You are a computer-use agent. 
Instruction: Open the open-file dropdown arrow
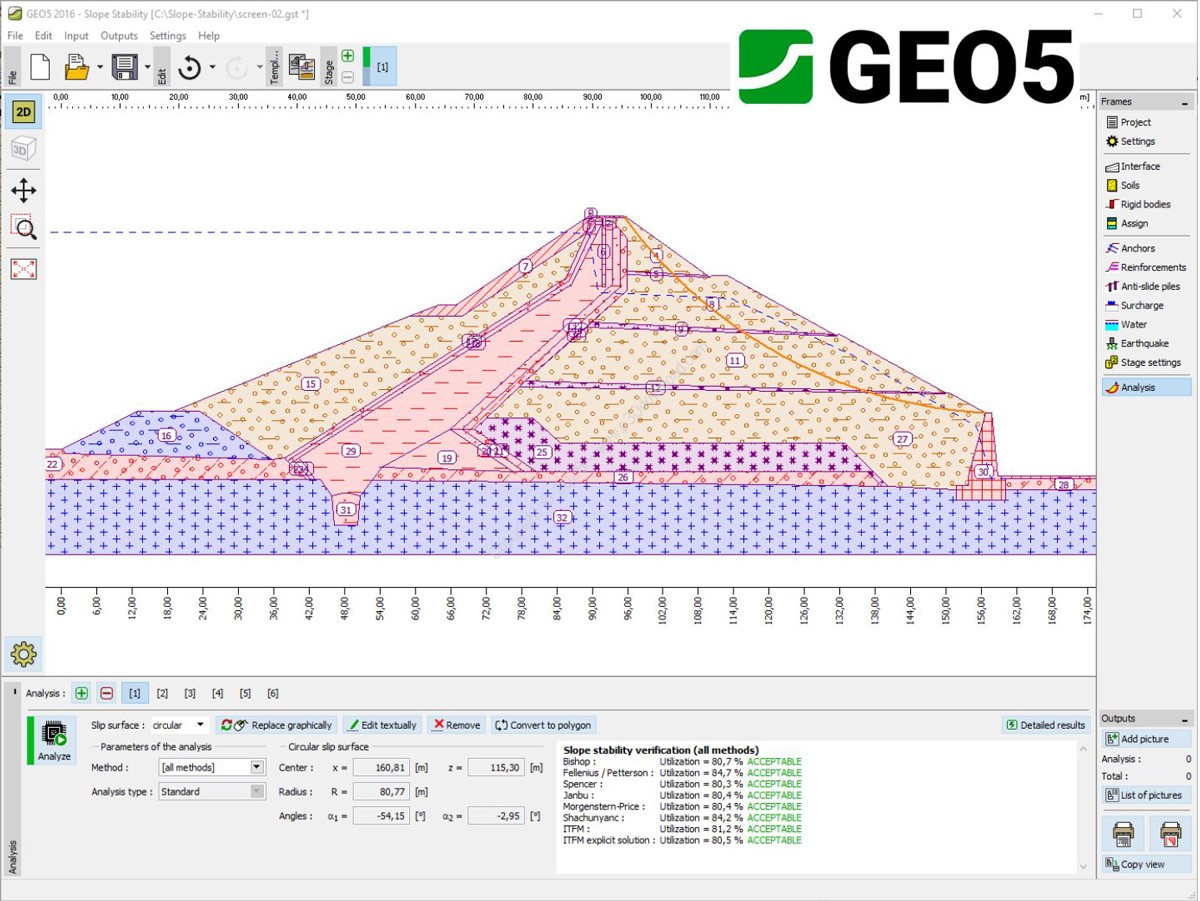(x=100, y=68)
